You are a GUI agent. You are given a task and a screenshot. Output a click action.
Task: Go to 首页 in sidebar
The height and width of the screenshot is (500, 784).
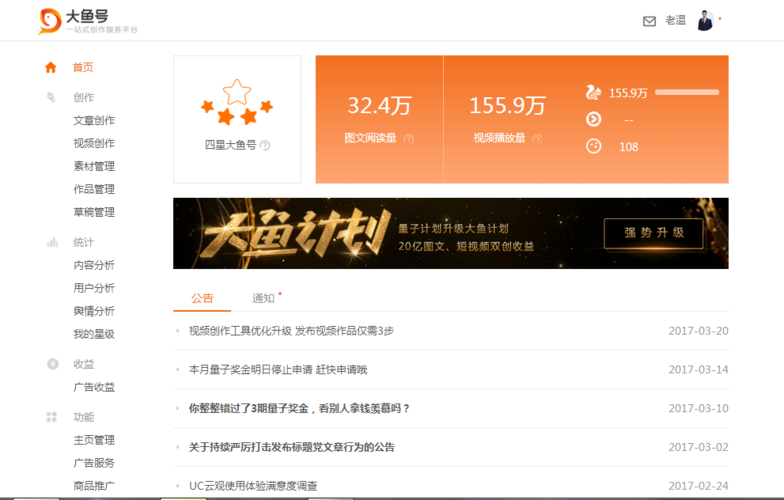click(x=83, y=68)
